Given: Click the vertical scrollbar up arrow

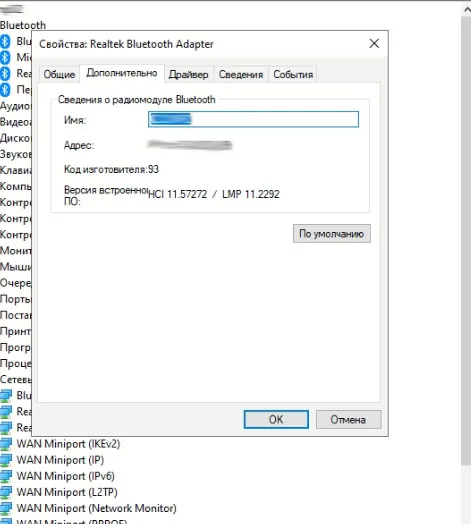Looking at the screenshot, I should (x=466, y=10).
